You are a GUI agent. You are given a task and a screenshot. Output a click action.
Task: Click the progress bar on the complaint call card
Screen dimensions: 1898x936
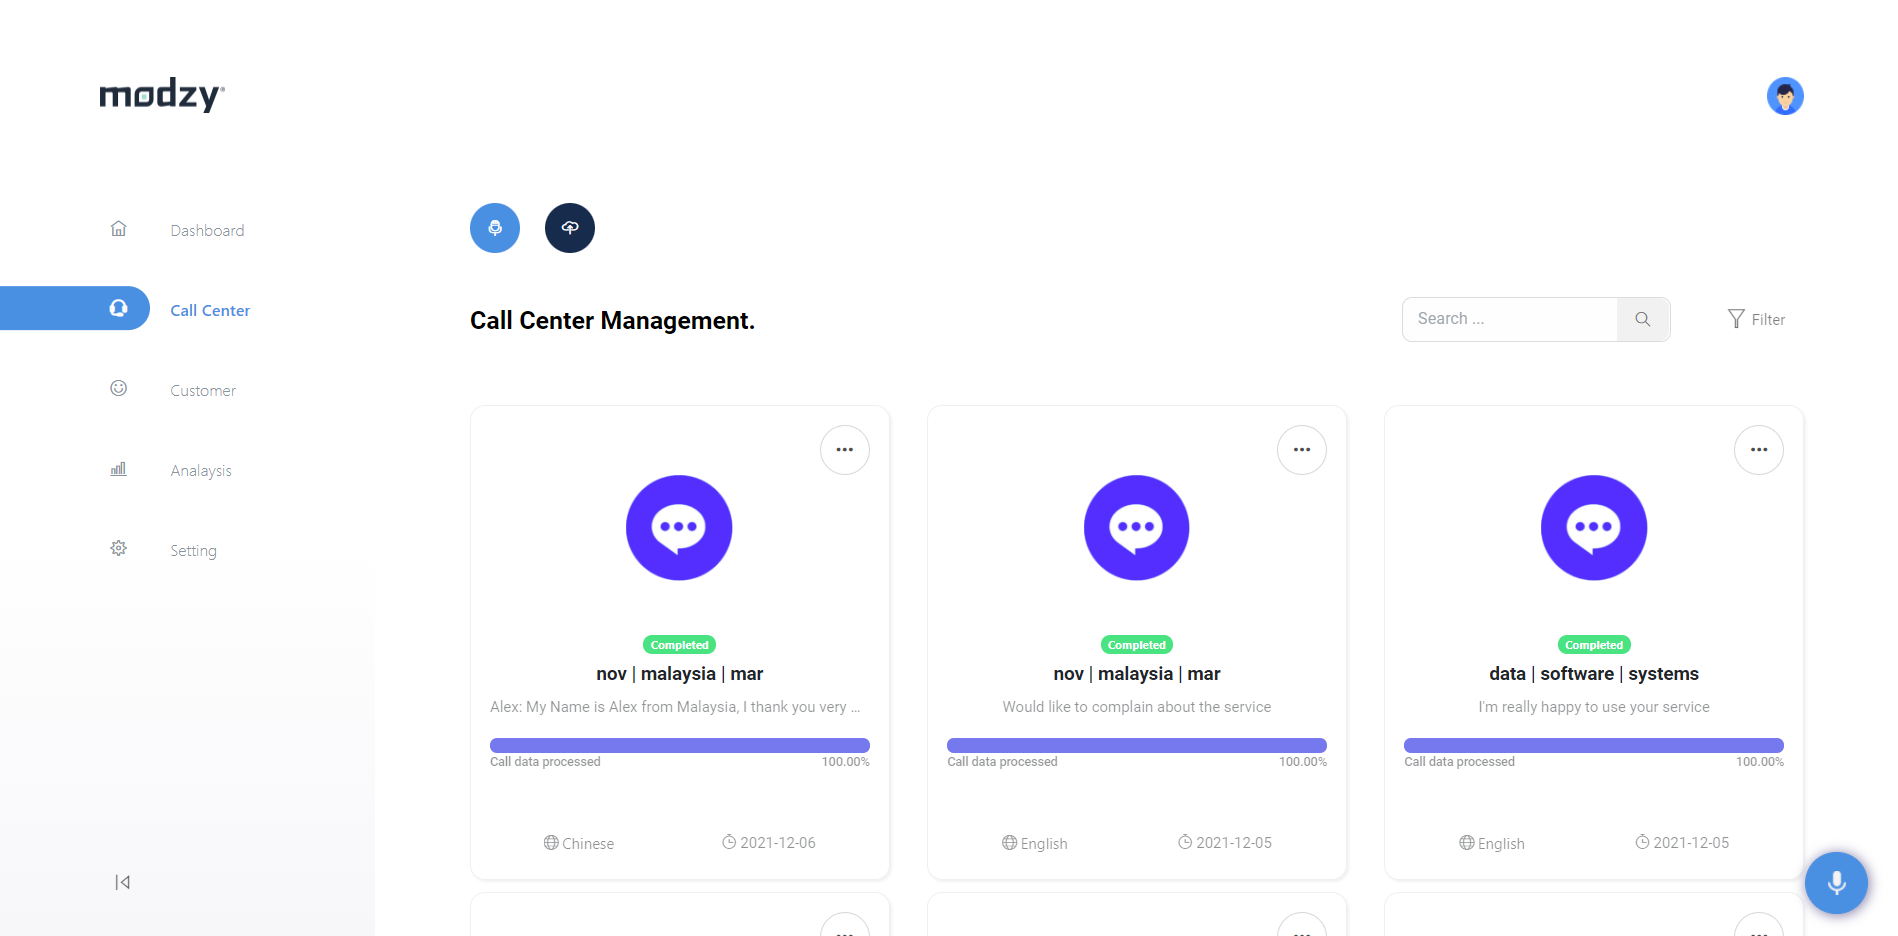tap(1137, 745)
